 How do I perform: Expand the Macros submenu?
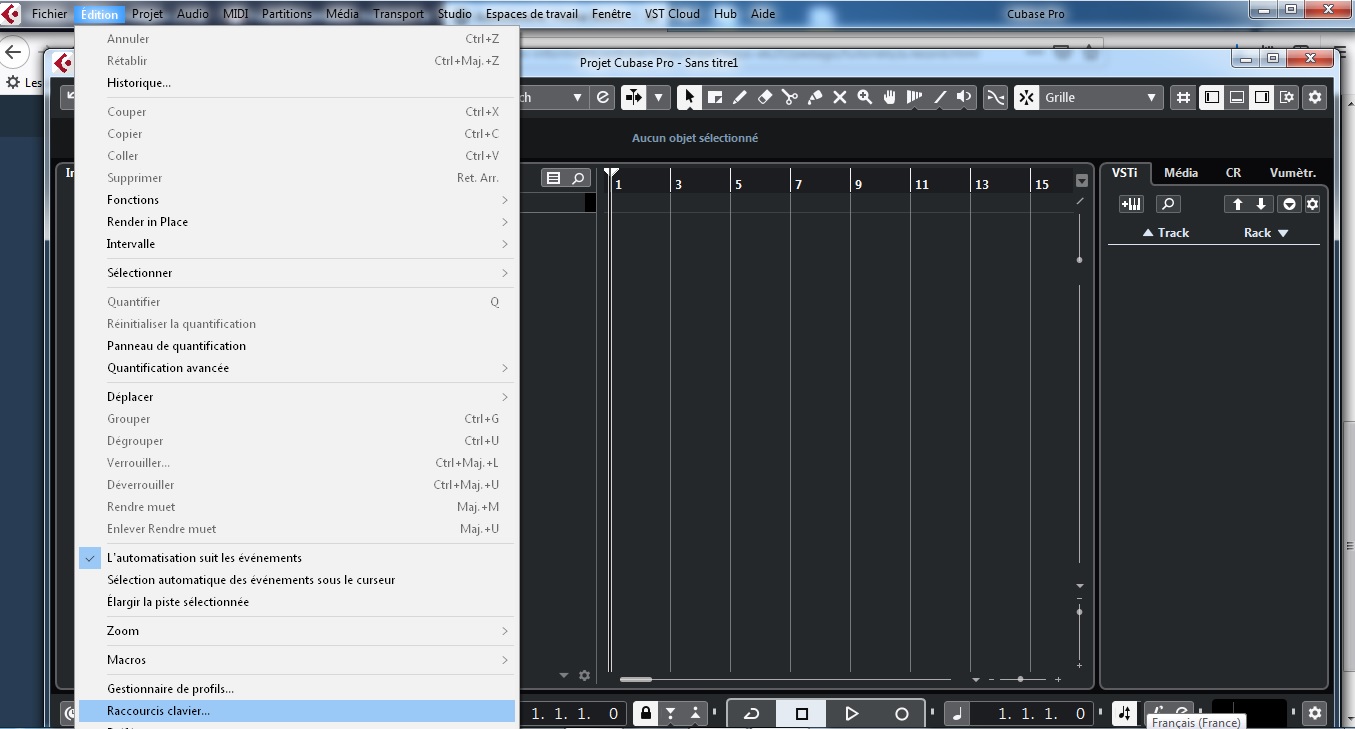coord(296,660)
